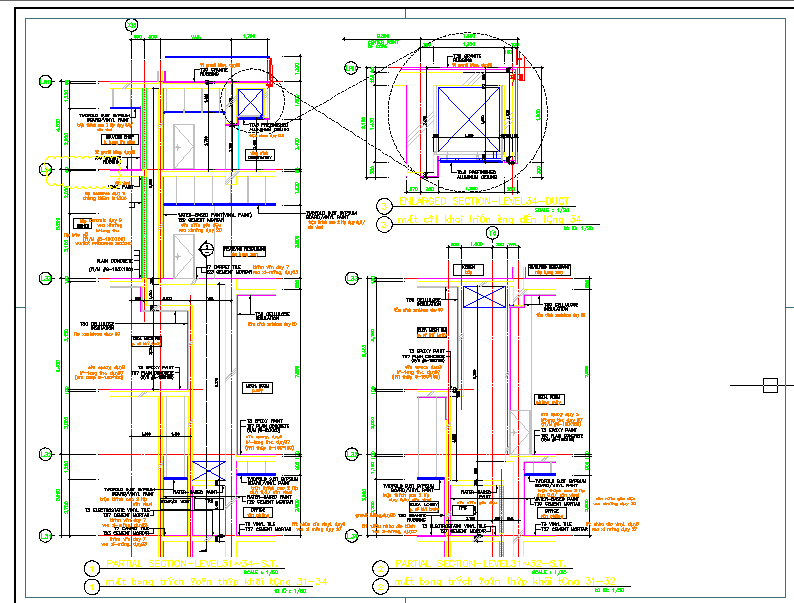Click the crosshair pickbox cursor at right edge
This screenshot has width=794, height=603.
pos(770,386)
